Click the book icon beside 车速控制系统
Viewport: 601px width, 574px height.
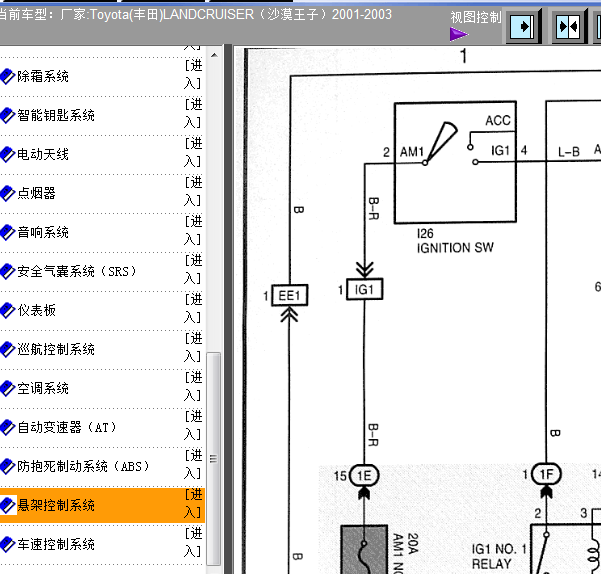tap(7, 544)
